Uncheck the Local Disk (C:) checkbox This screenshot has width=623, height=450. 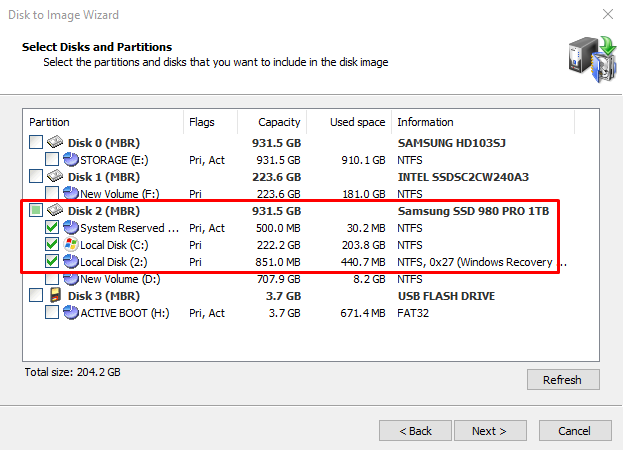(x=52, y=245)
